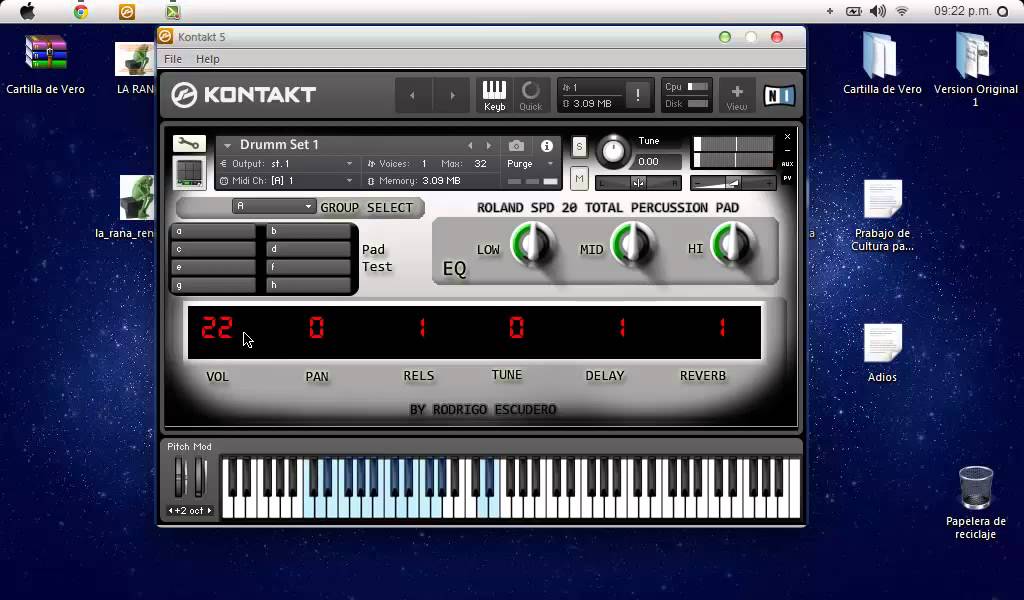The height and width of the screenshot is (600, 1024).
Task: Click the LOW EQ knob
Action: [x=533, y=244]
